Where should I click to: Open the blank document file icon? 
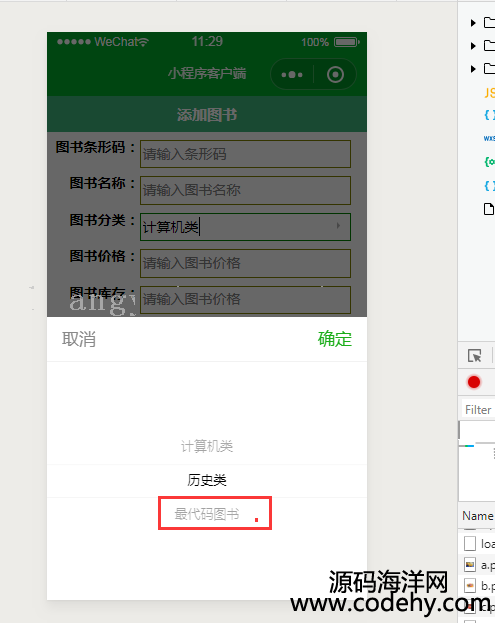[x=489, y=209]
